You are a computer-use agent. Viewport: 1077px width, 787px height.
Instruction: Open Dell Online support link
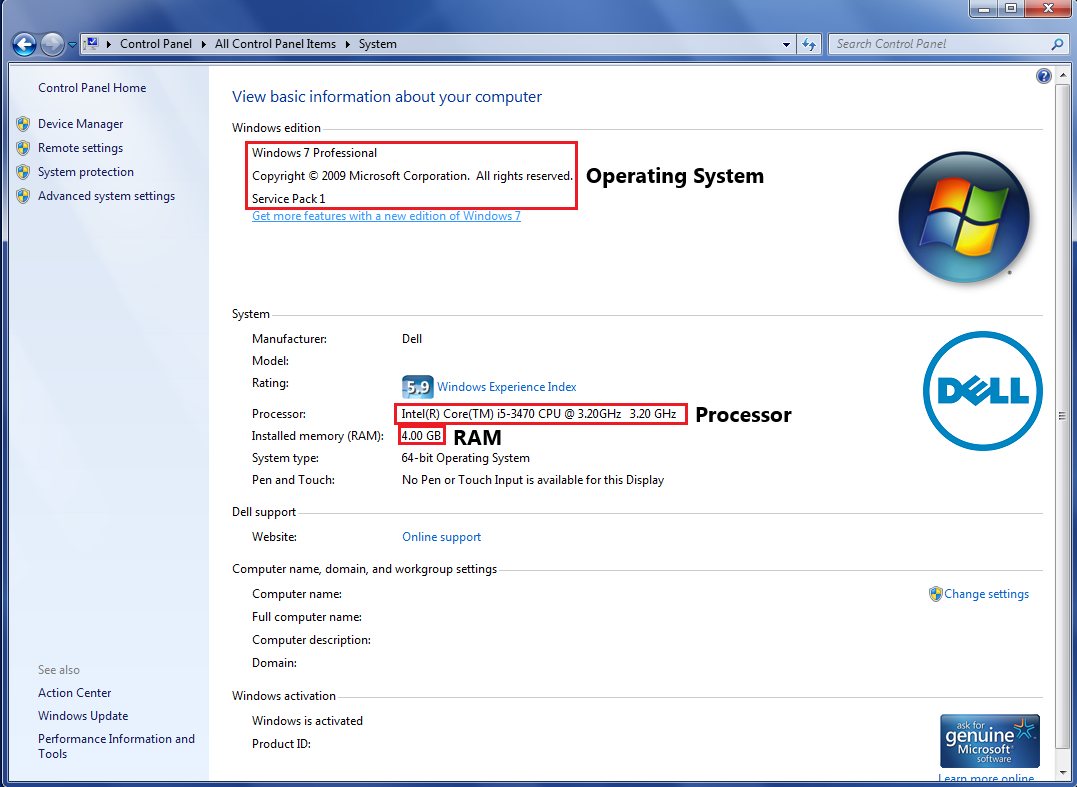442,537
